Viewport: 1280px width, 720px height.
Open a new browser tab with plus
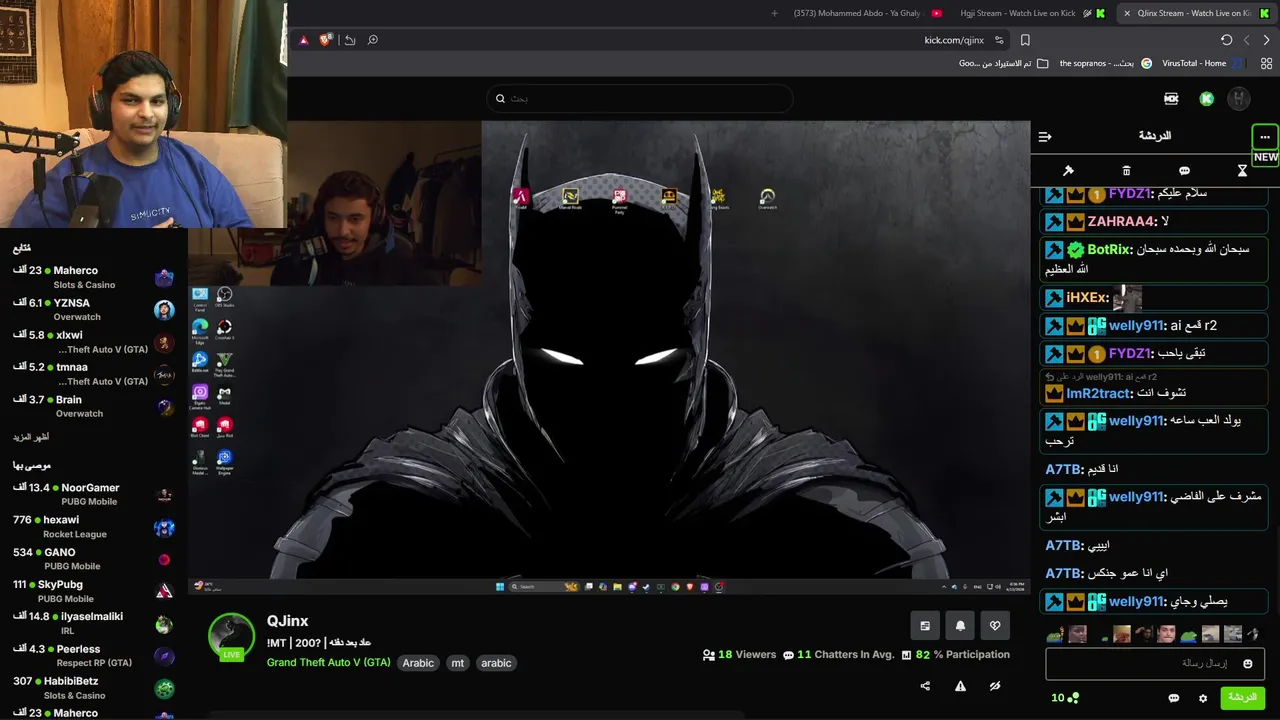click(x=774, y=13)
